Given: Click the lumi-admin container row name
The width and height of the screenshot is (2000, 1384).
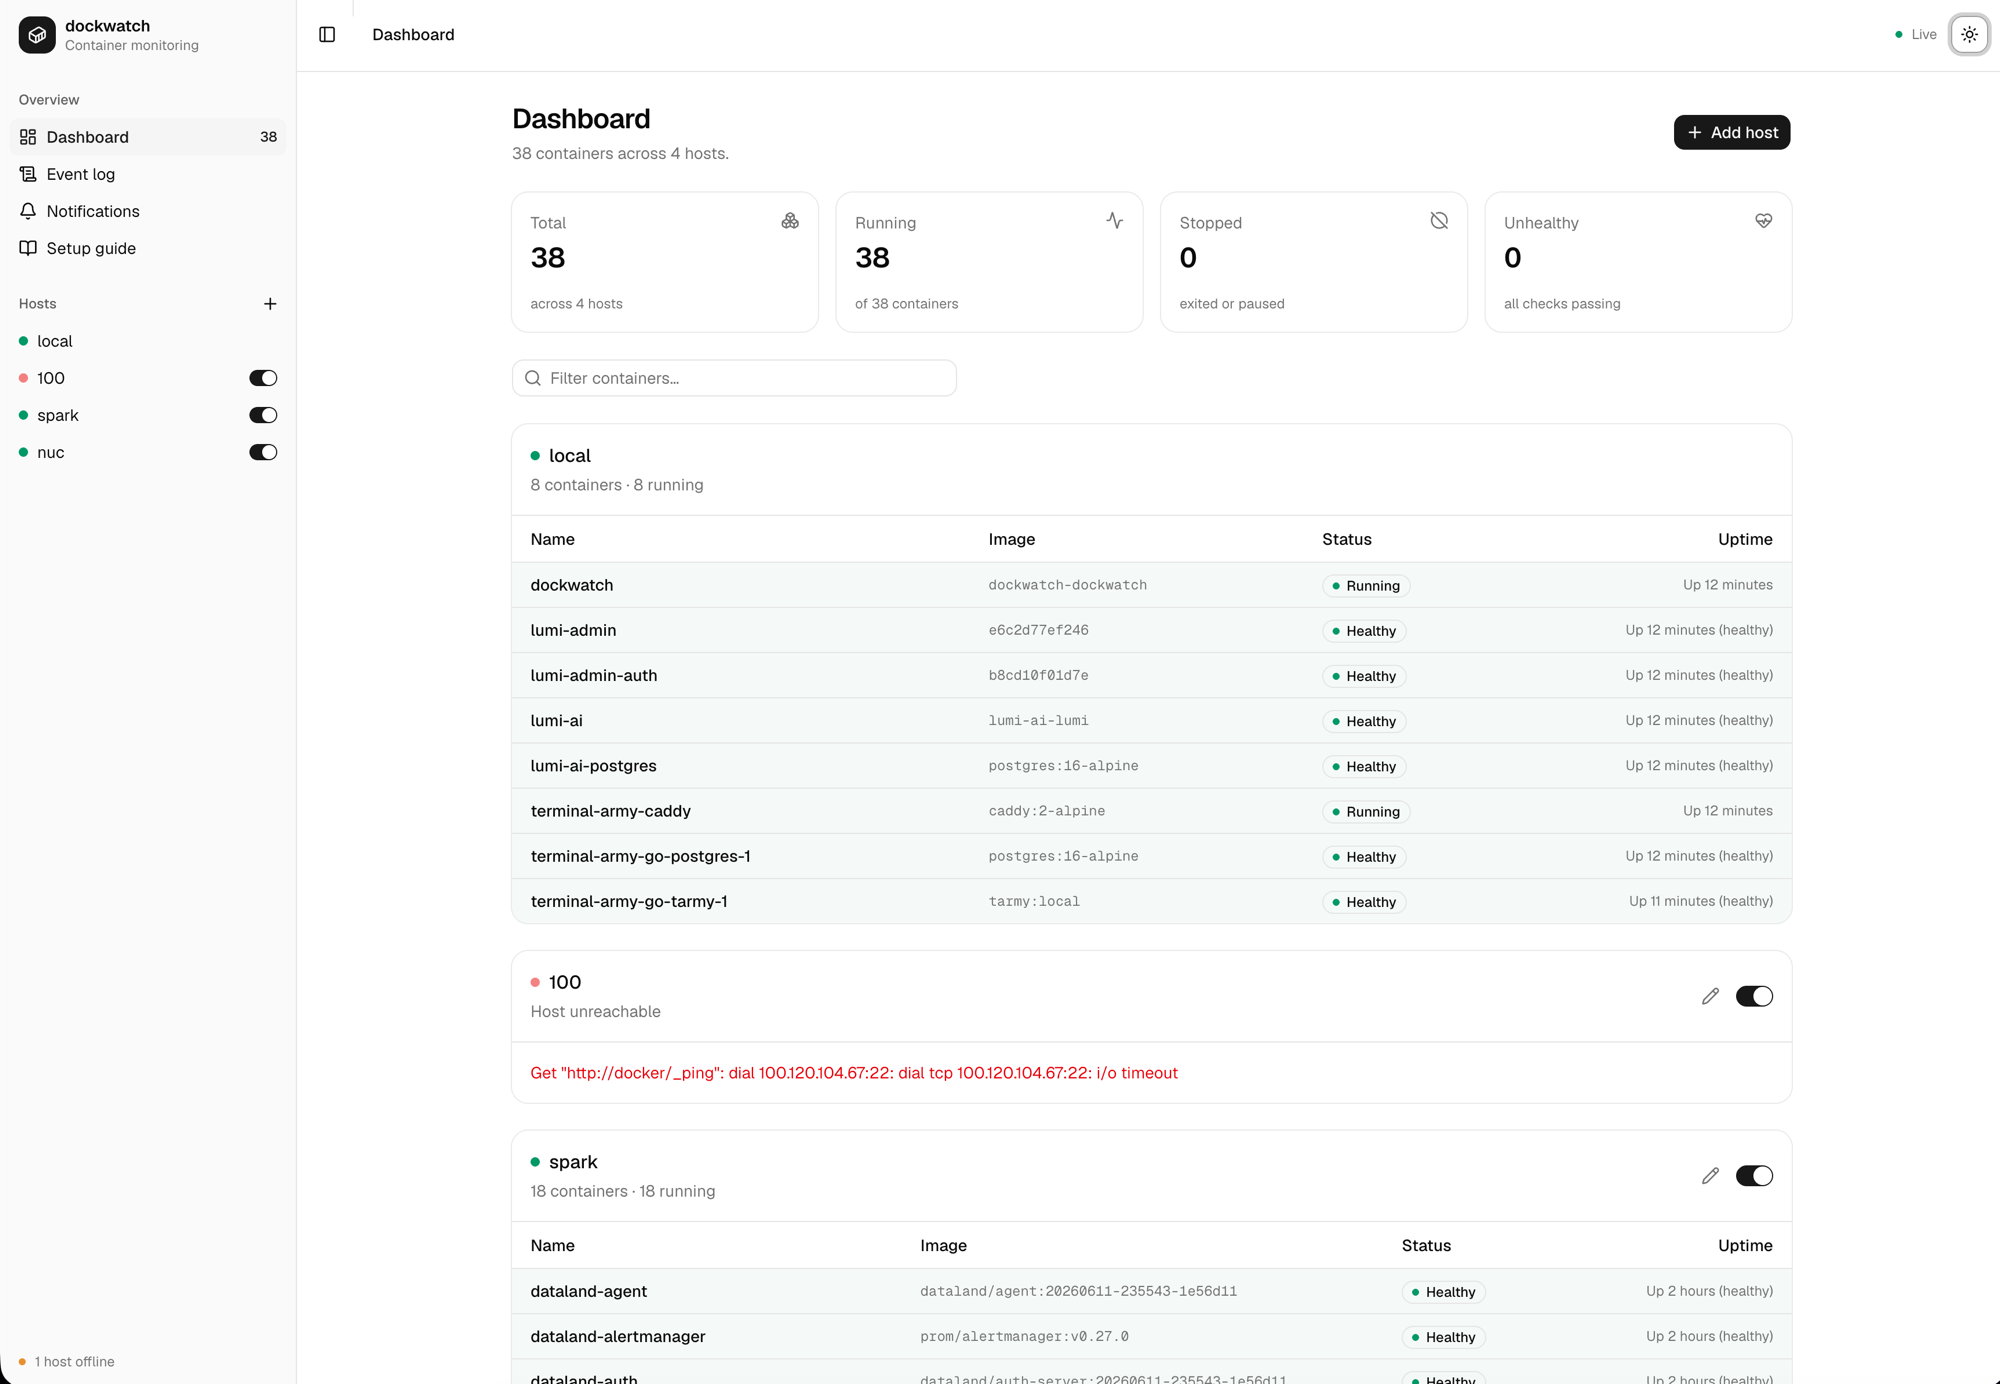Looking at the screenshot, I should coord(573,630).
